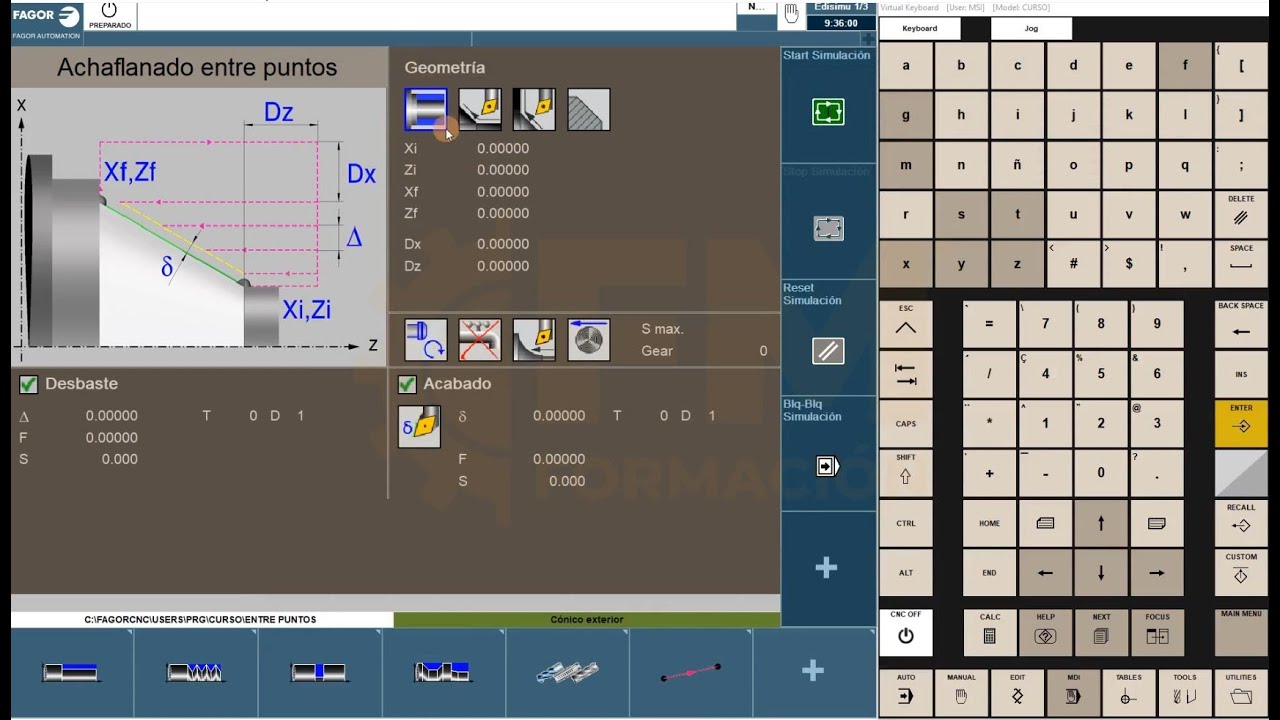The width and height of the screenshot is (1280, 720).
Task: Expand the threading cycles softkey
Action: point(195,672)
